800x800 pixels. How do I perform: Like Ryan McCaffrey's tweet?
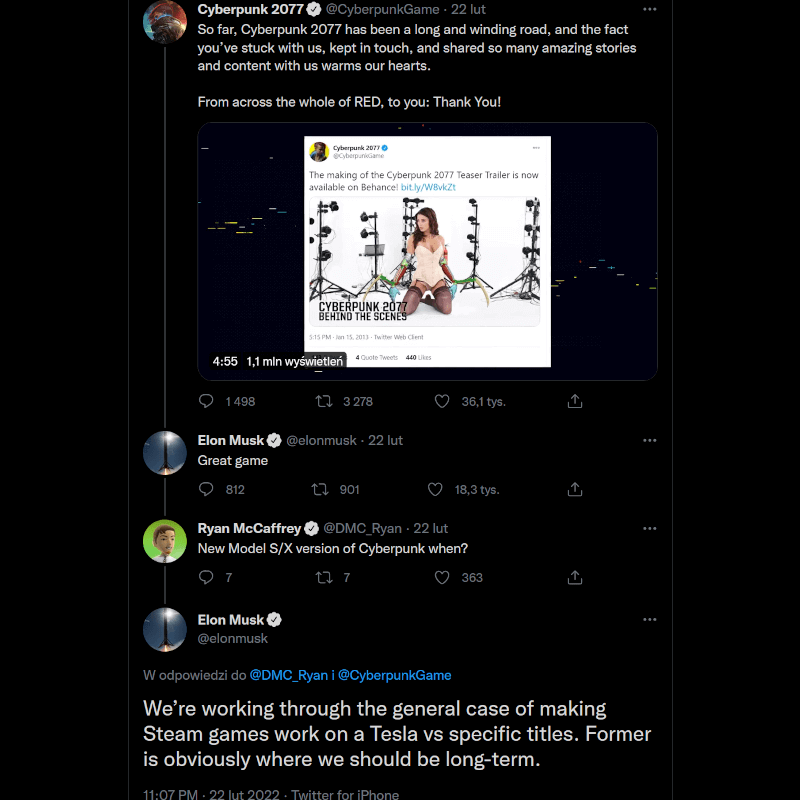[441, 577]
